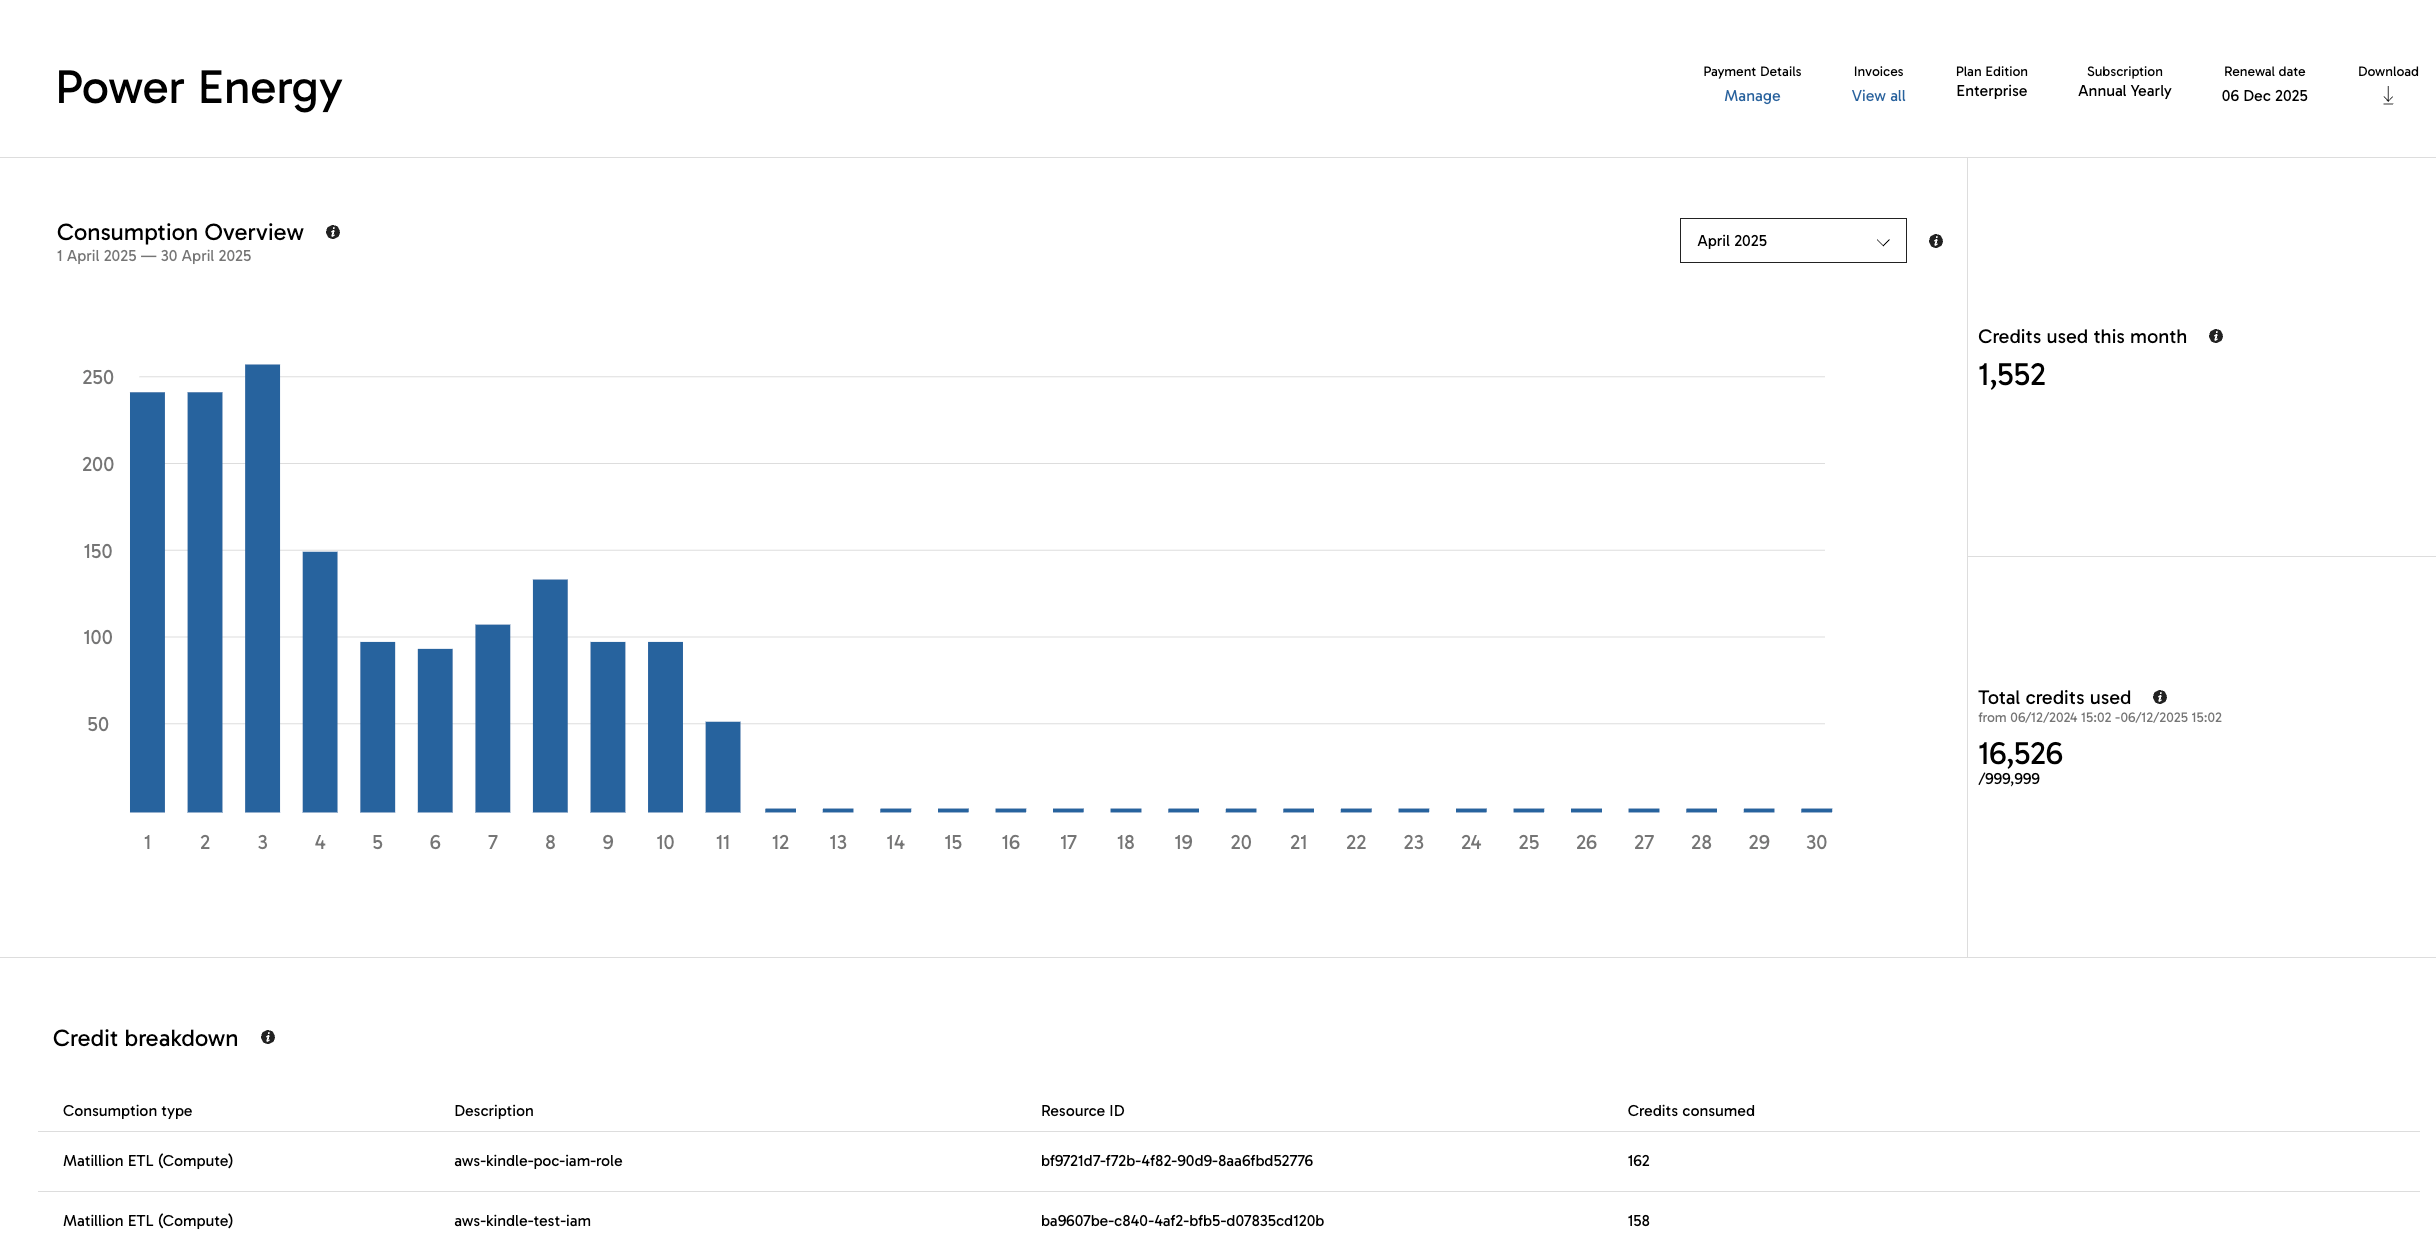Viewport: 2436px width, 1243px height.
Task: Click the day 11 bar
Action: pyautogui.click(x=723, y=767)
